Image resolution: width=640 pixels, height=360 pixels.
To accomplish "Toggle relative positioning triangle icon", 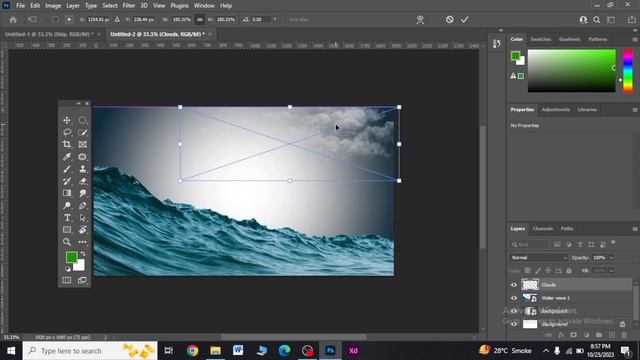I will point(117,20).
